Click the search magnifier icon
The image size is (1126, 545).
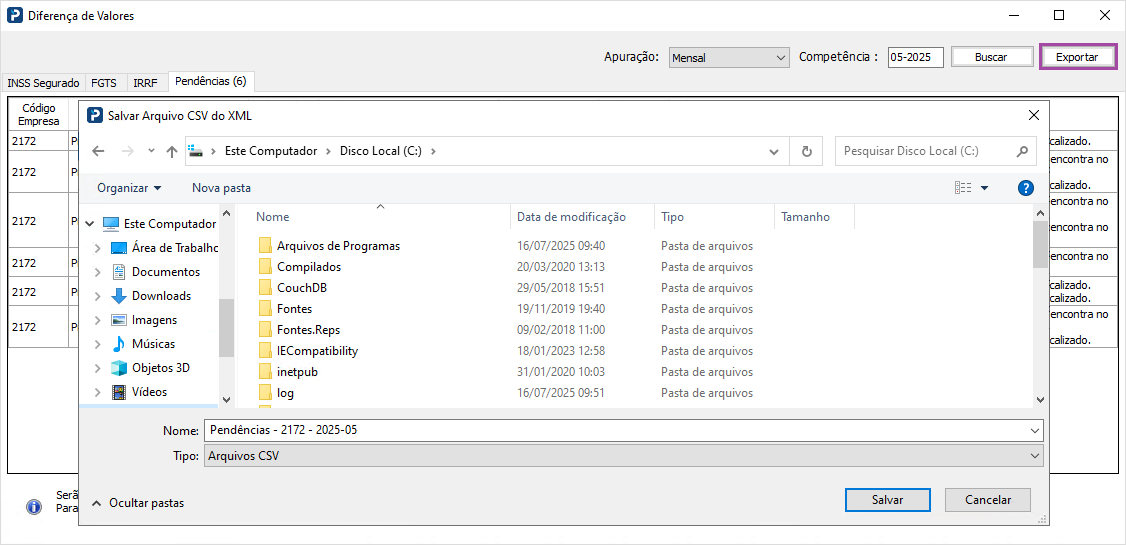[x=1022, y=152]
